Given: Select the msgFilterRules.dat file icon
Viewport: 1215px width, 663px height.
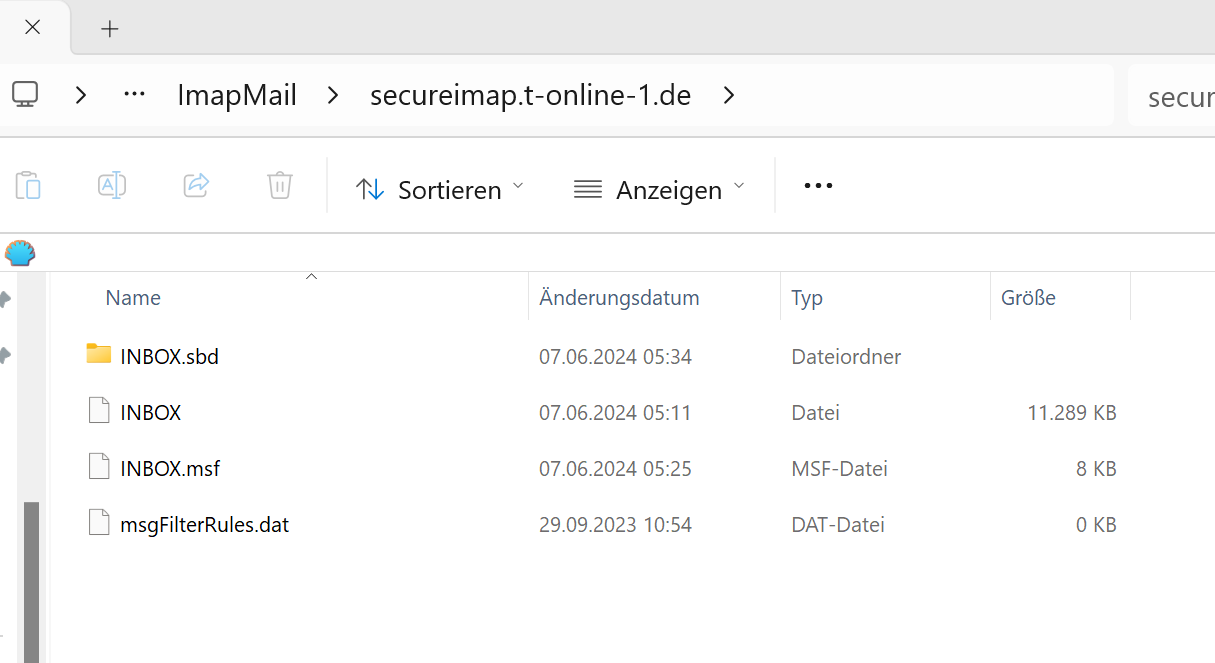Looking at the screenshot, I should coord(99,523).
